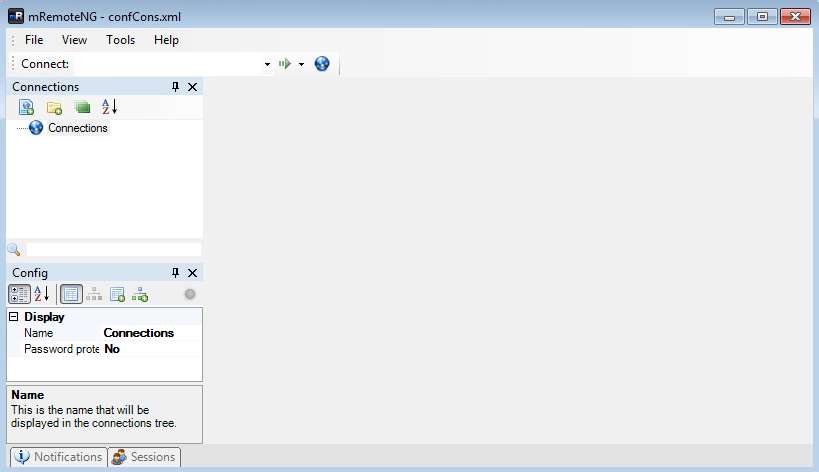Click the green connect arrow button
The width and height of the screenshot is (819, 472).
pos(285,64)
